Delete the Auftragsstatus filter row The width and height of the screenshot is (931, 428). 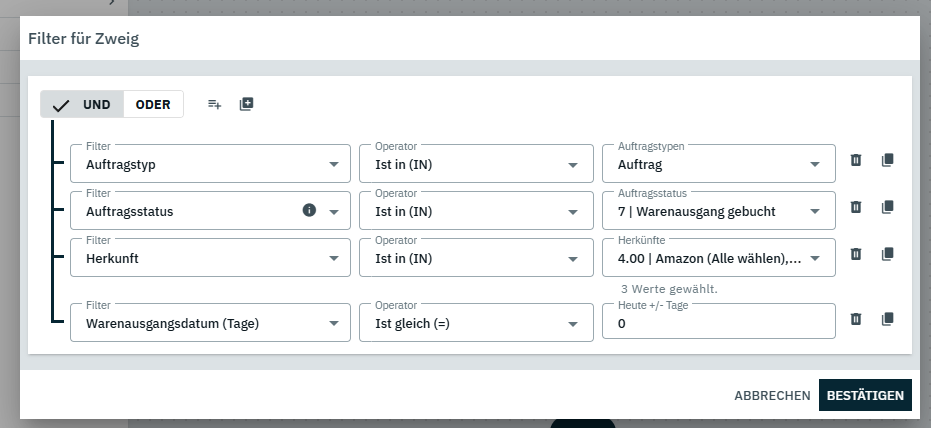pos(856,207)
